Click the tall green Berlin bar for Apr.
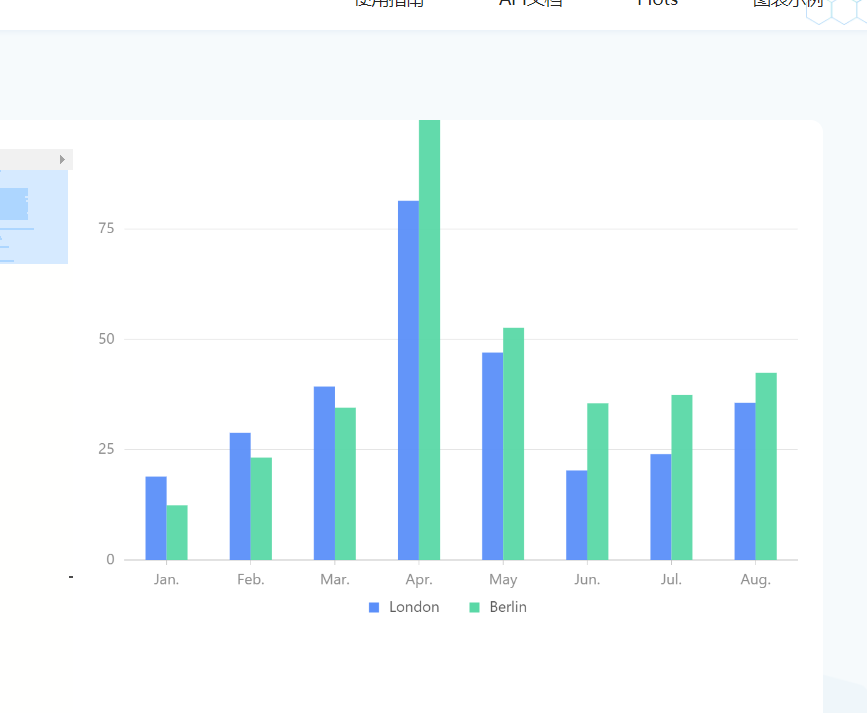 point(430,340)
